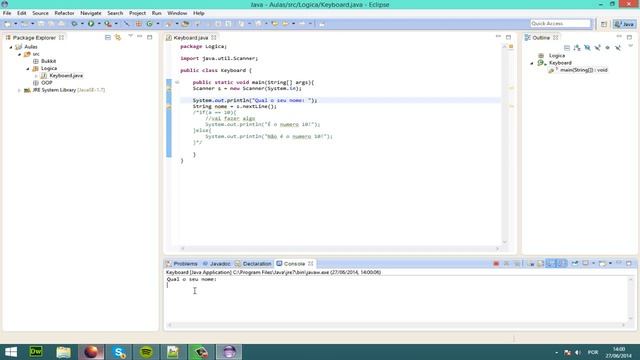Viewport: 640px width, 360px height.
Task: Switch to the Problems tab
Action: [182, 264]
